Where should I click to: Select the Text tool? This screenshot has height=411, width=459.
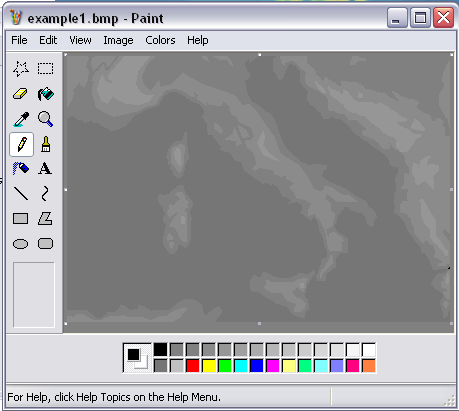click(45, 169)
